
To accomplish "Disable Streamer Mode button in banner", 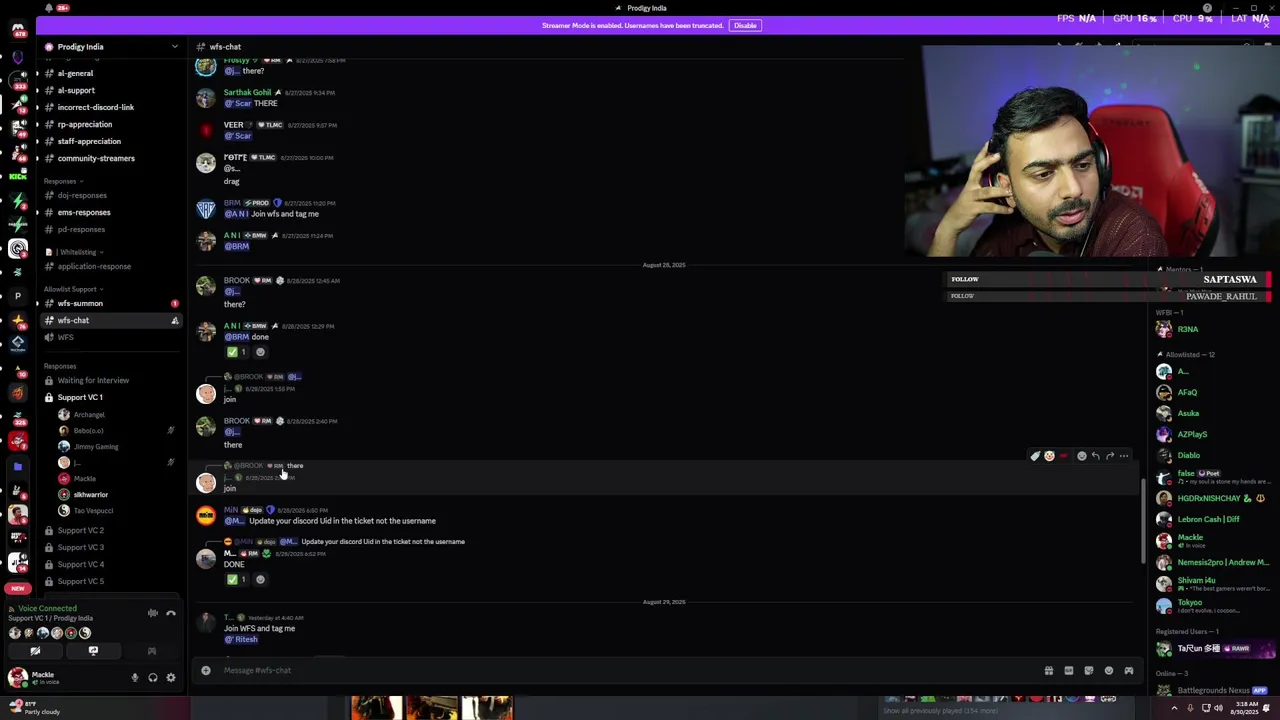I will coord(745,25).
